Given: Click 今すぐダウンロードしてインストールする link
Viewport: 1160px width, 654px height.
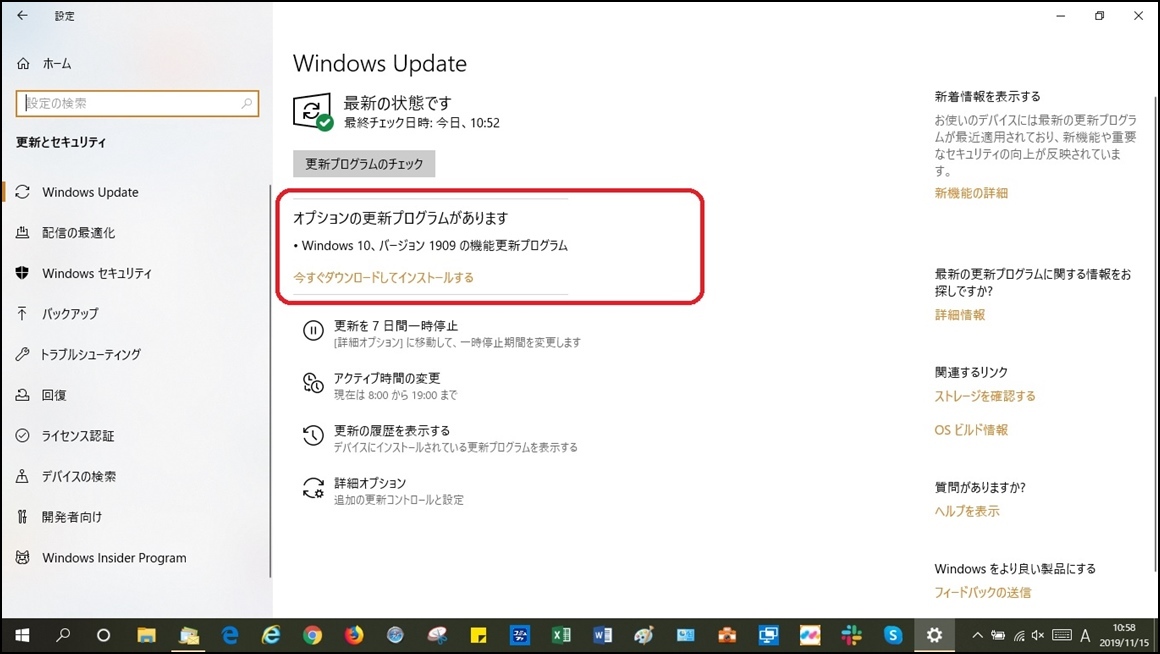Looking at the screenshot, I should coord(383,277).
